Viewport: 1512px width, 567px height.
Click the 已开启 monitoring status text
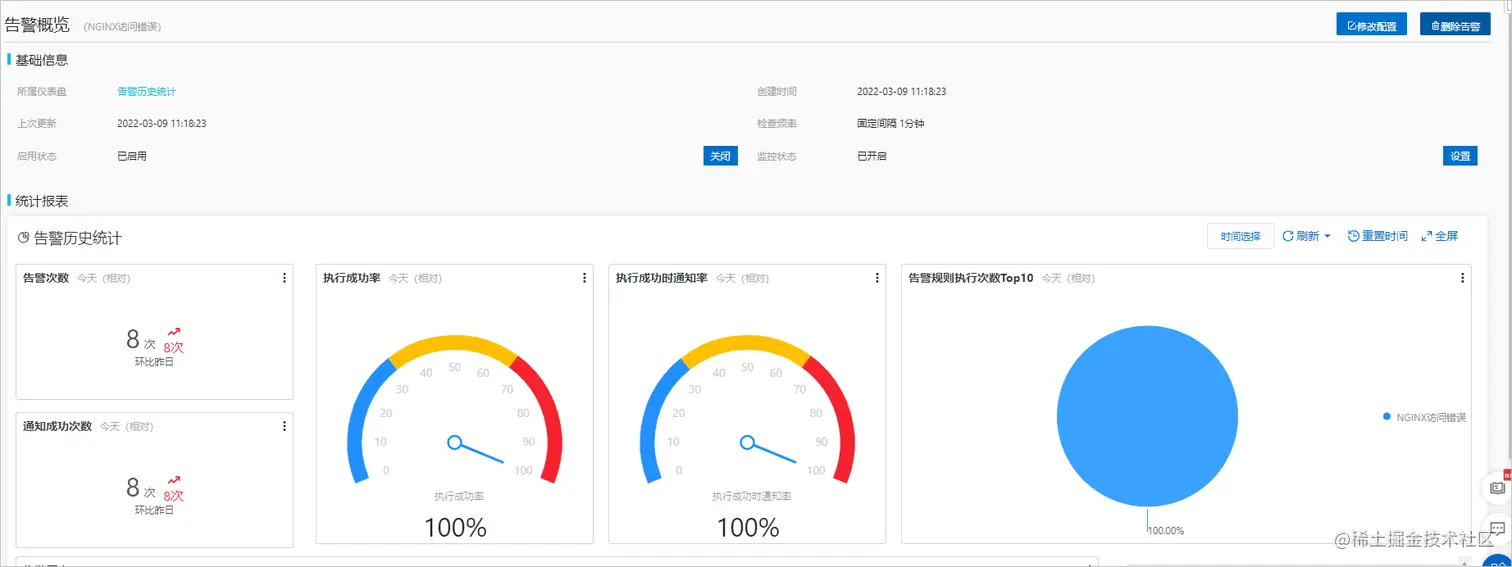click(872, 156)
